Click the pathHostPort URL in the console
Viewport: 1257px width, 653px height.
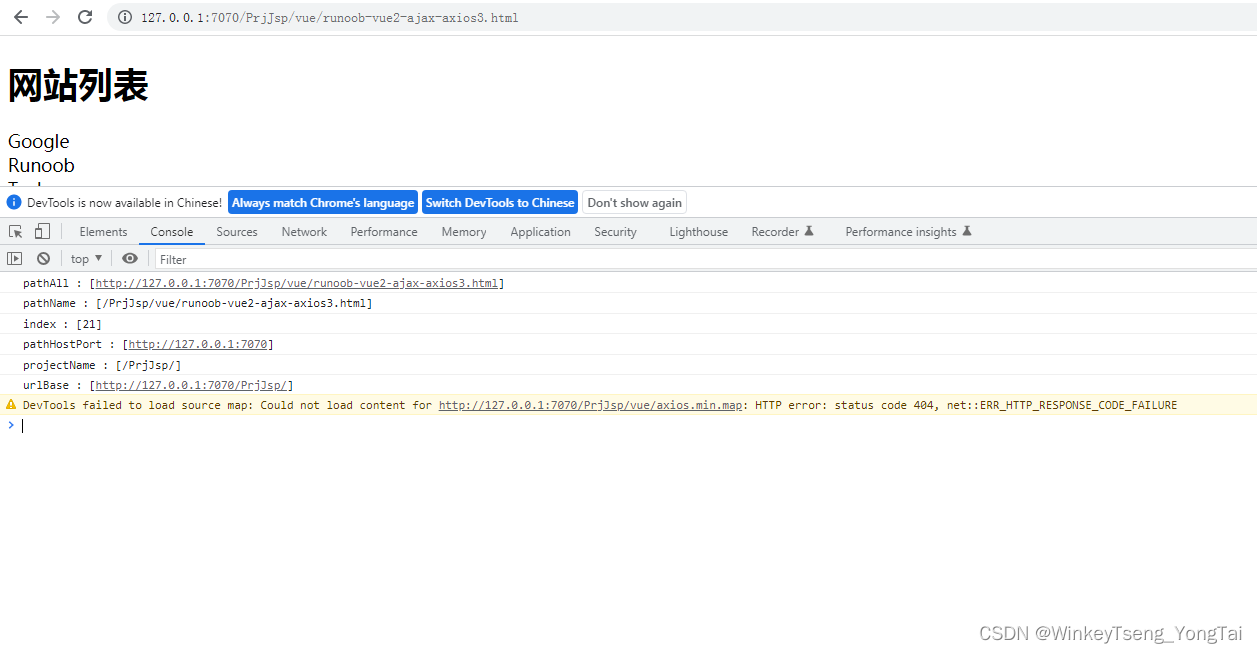(198, 344)
